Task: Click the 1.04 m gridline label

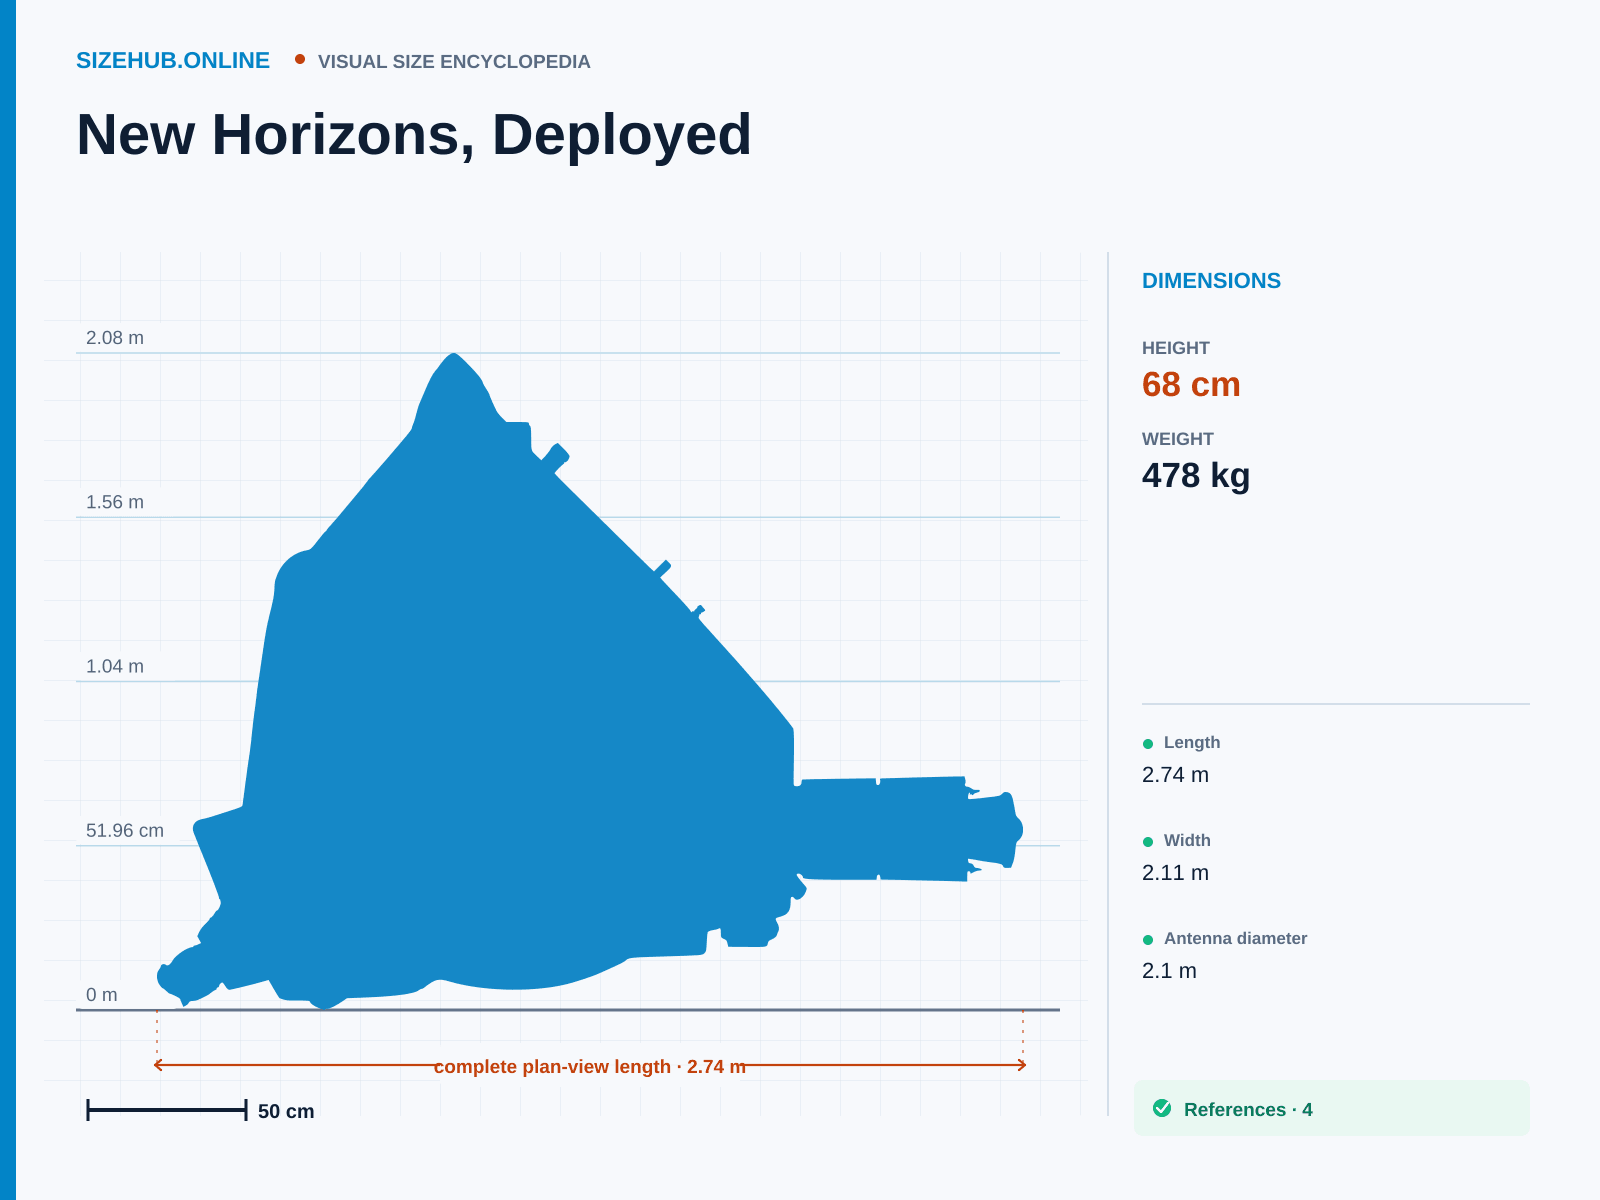Action: [x=115, y=666]
